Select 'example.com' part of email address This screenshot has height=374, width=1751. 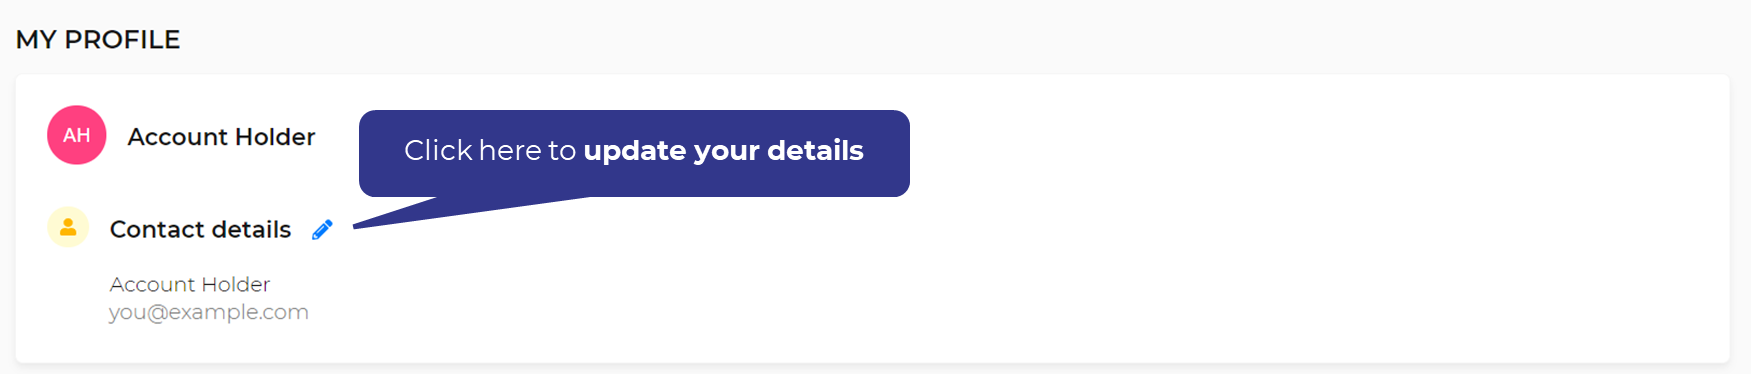[238, 312]
